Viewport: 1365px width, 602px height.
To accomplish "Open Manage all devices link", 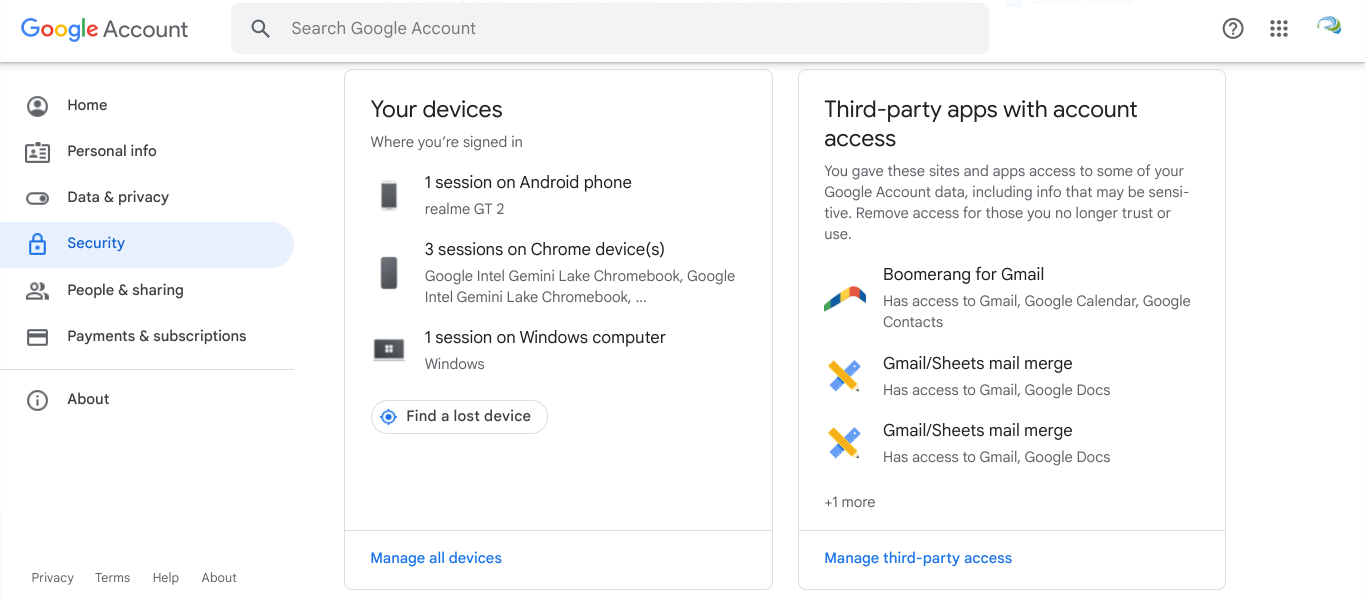I will (x=436, y=558).
